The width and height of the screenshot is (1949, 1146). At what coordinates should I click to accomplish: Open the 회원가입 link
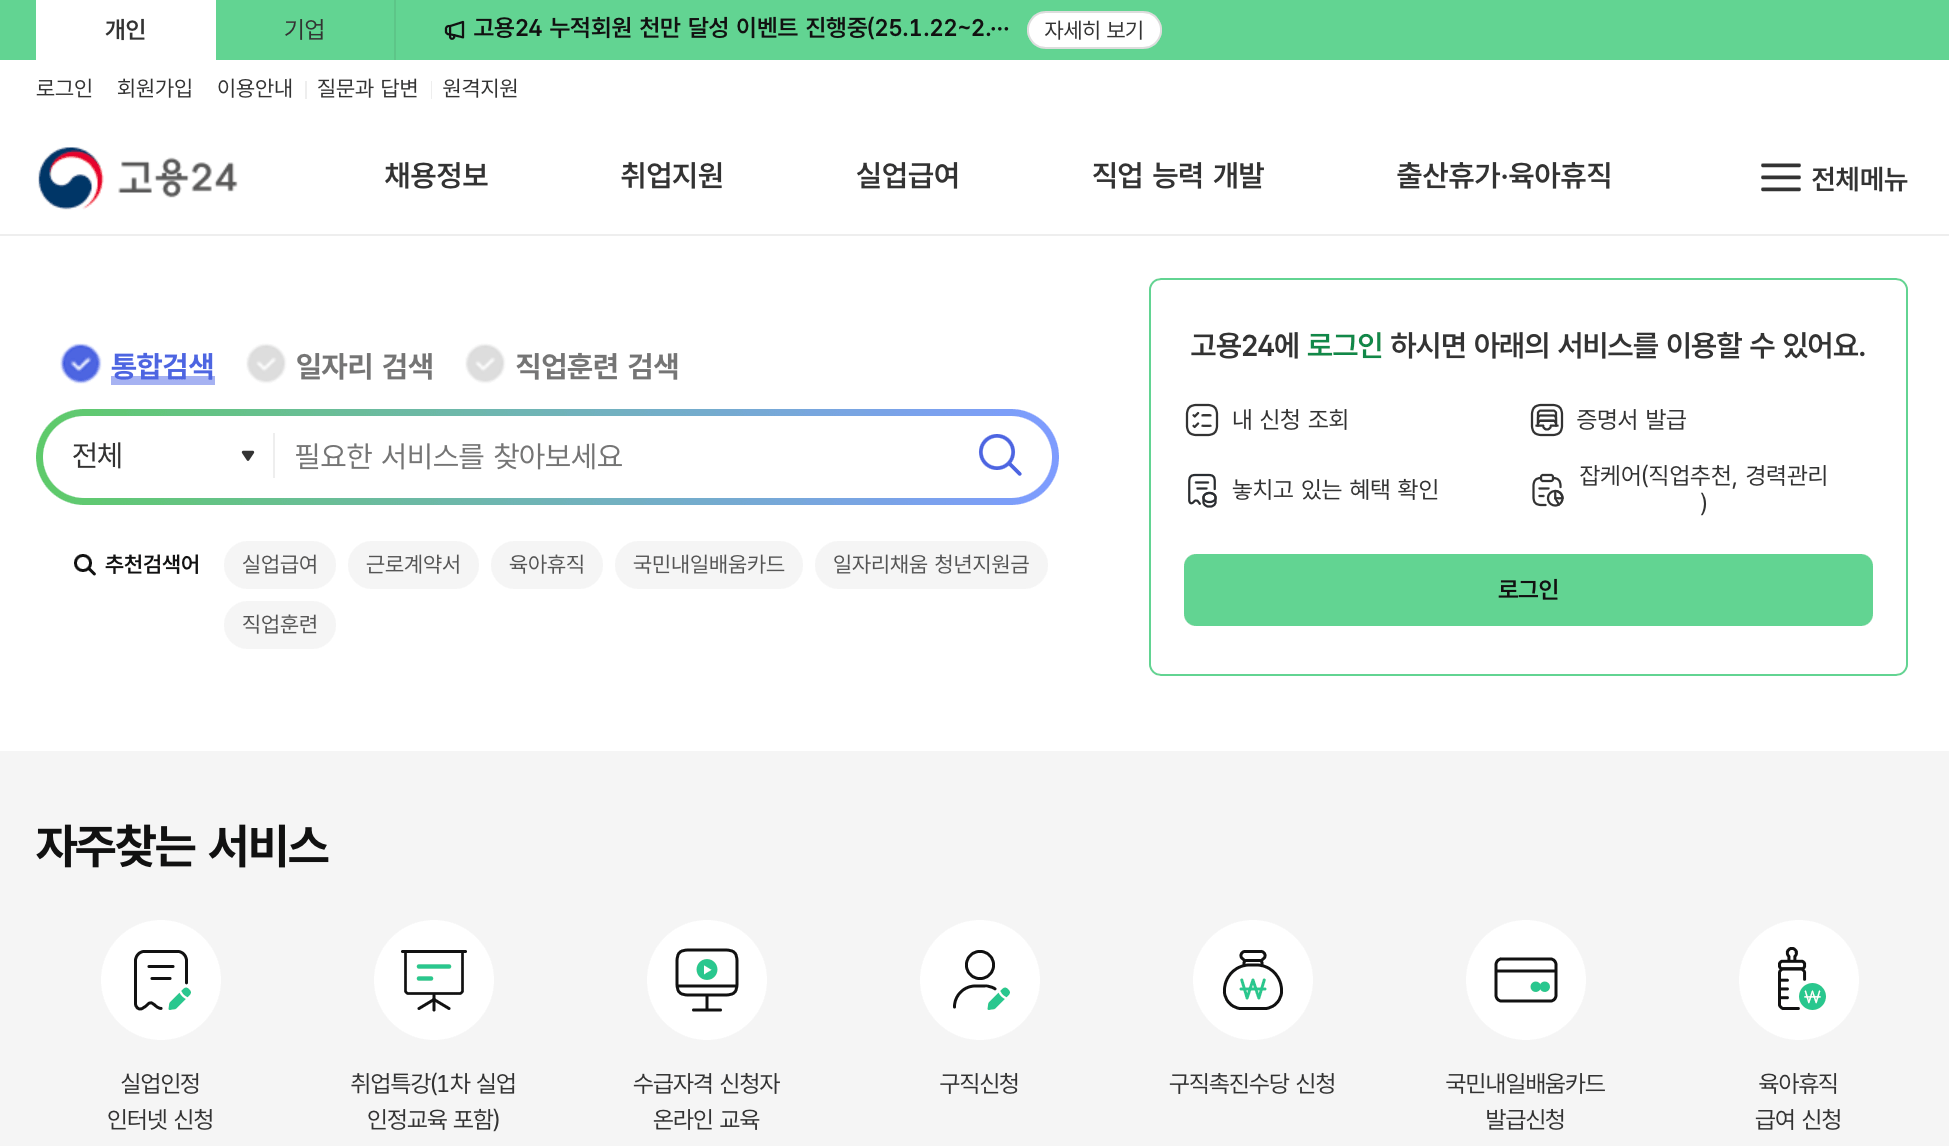pyautogui.click(x=154, y=88)
